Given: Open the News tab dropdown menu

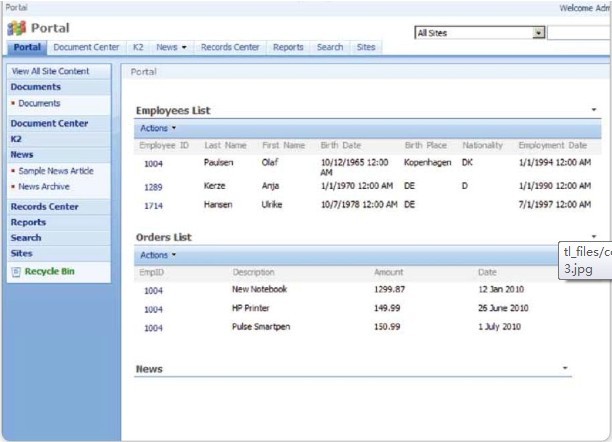Looking at the screenshot, I should [184, 47].
